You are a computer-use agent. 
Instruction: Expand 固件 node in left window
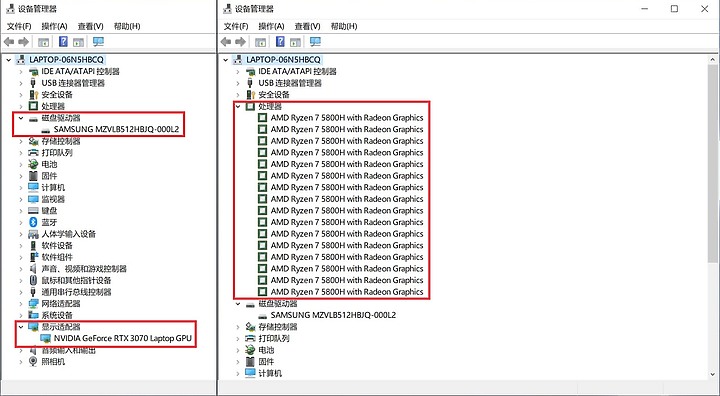(21, 176)
